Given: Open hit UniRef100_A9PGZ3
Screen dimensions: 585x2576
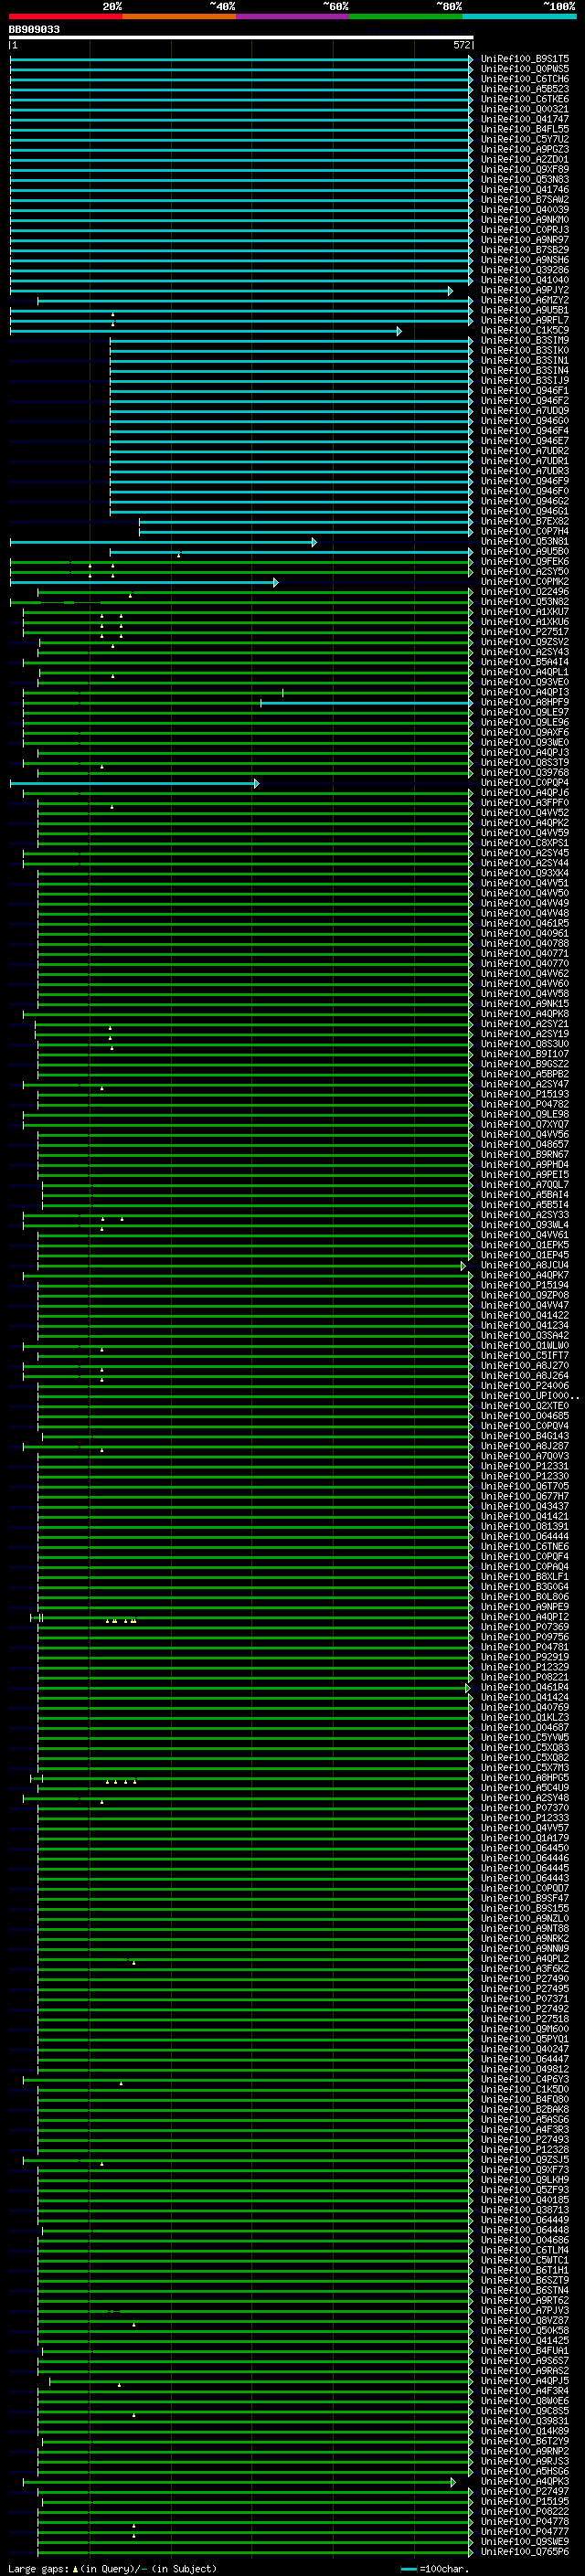Looking at the screenshot, I should (x=524, y=150).
